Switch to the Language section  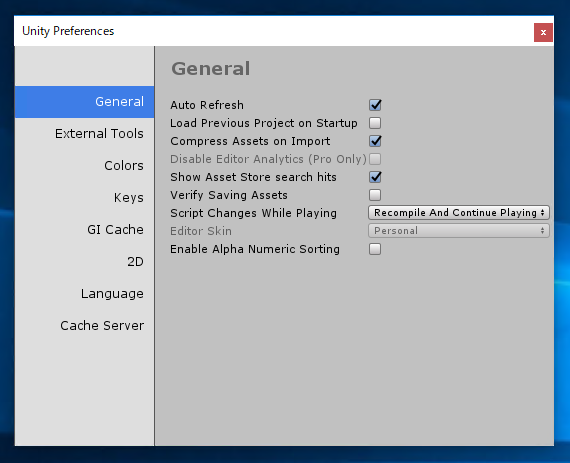85,294
